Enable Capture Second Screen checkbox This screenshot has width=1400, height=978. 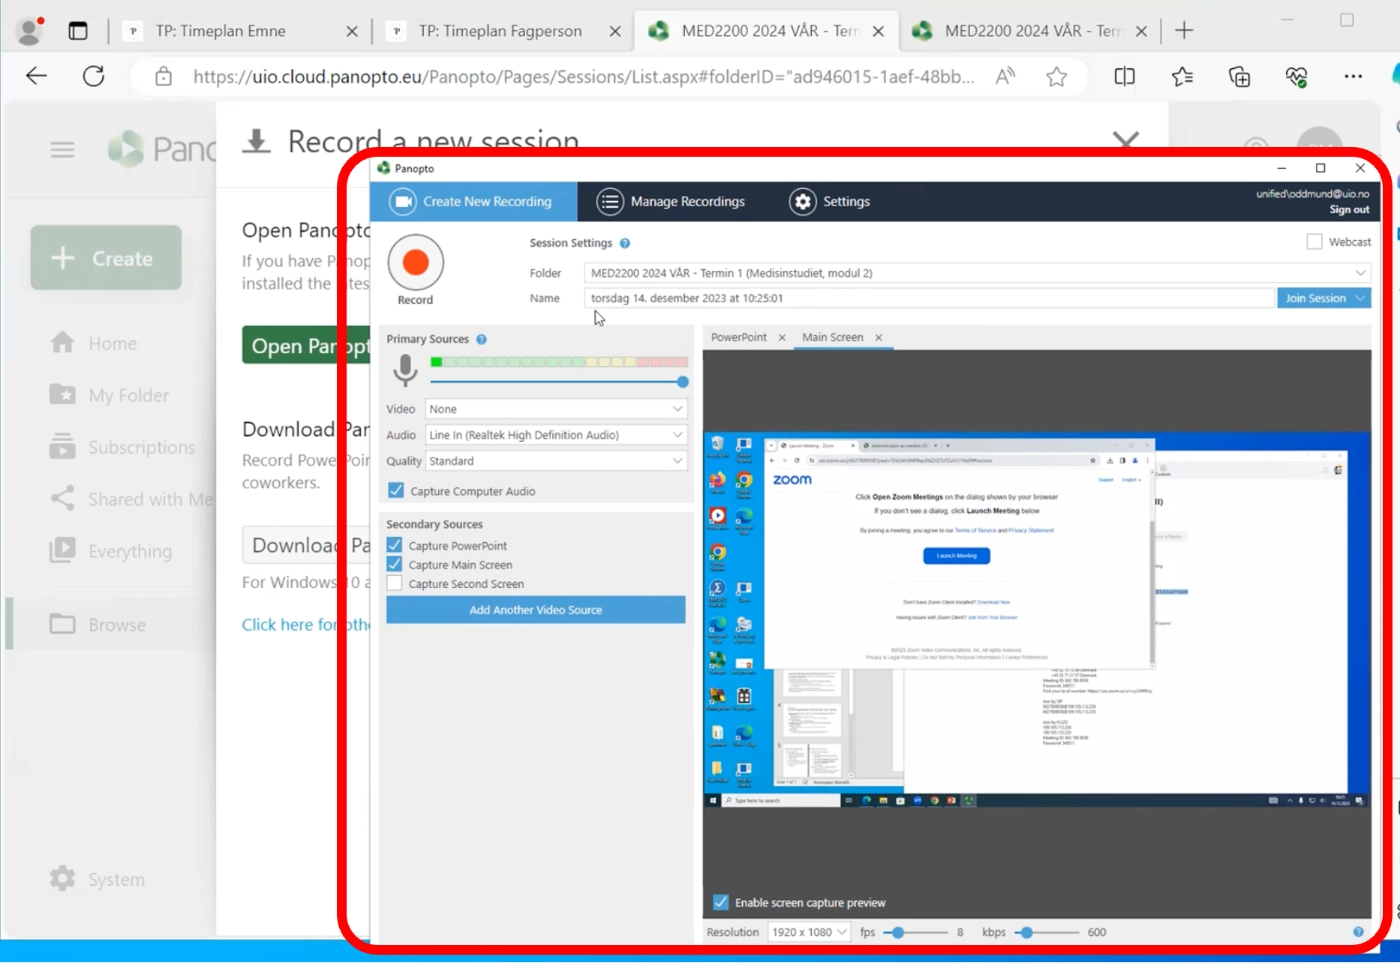coord(395,584)
